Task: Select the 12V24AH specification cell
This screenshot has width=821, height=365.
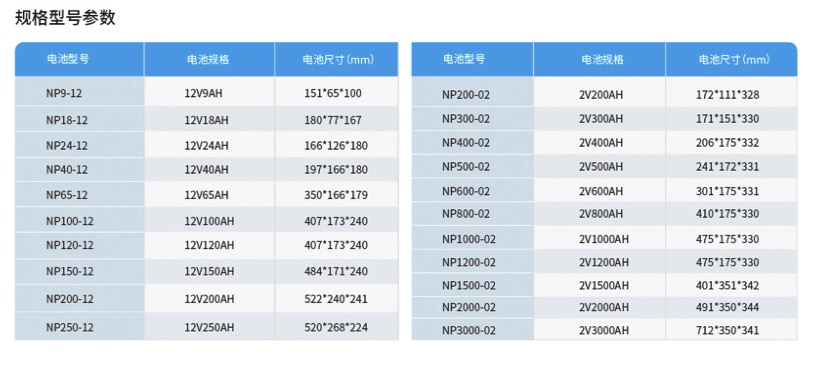Action: point(206,145)
